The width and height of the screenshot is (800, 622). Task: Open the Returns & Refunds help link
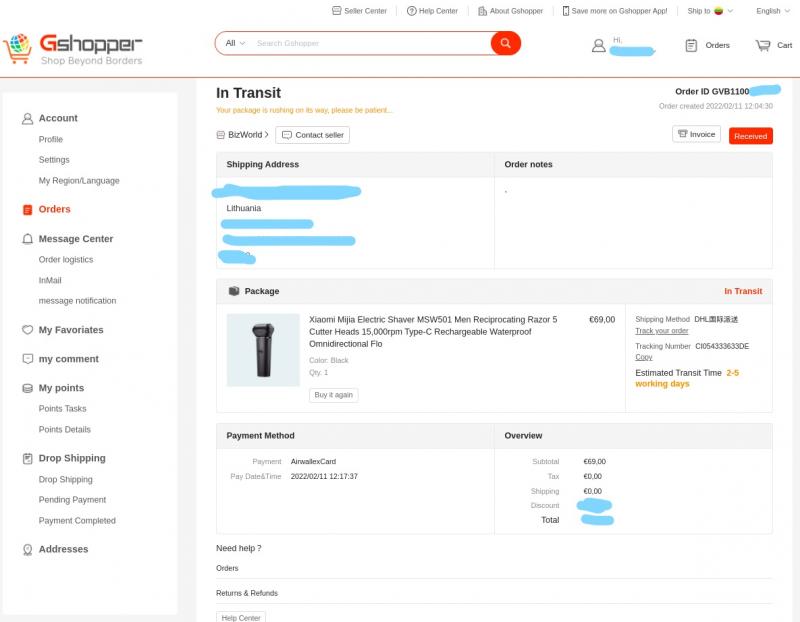point(247,593)
